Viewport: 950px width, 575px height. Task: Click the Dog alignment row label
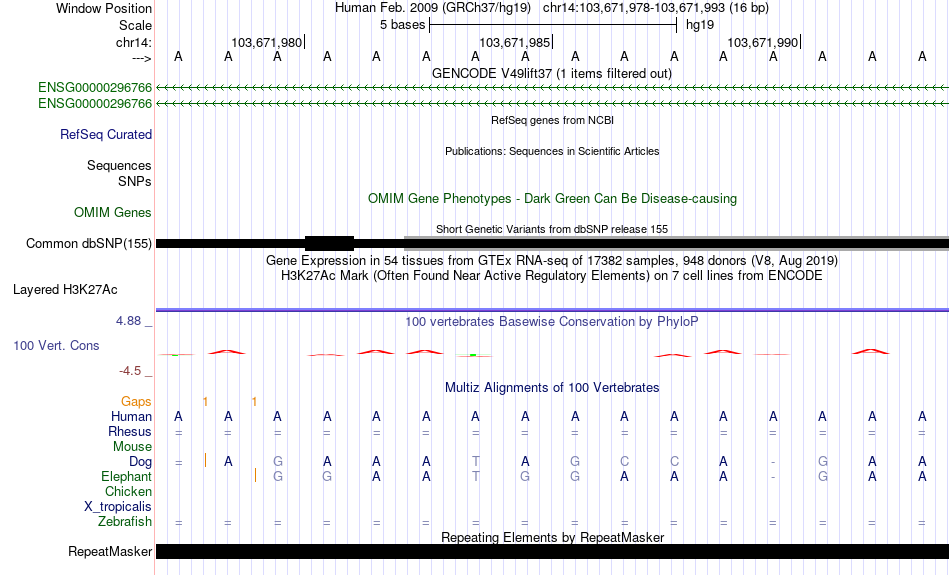point(140,462)
